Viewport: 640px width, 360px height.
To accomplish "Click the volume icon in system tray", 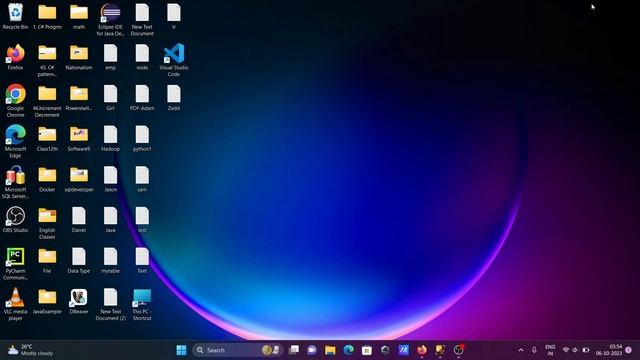I will [x=575, y=350].
